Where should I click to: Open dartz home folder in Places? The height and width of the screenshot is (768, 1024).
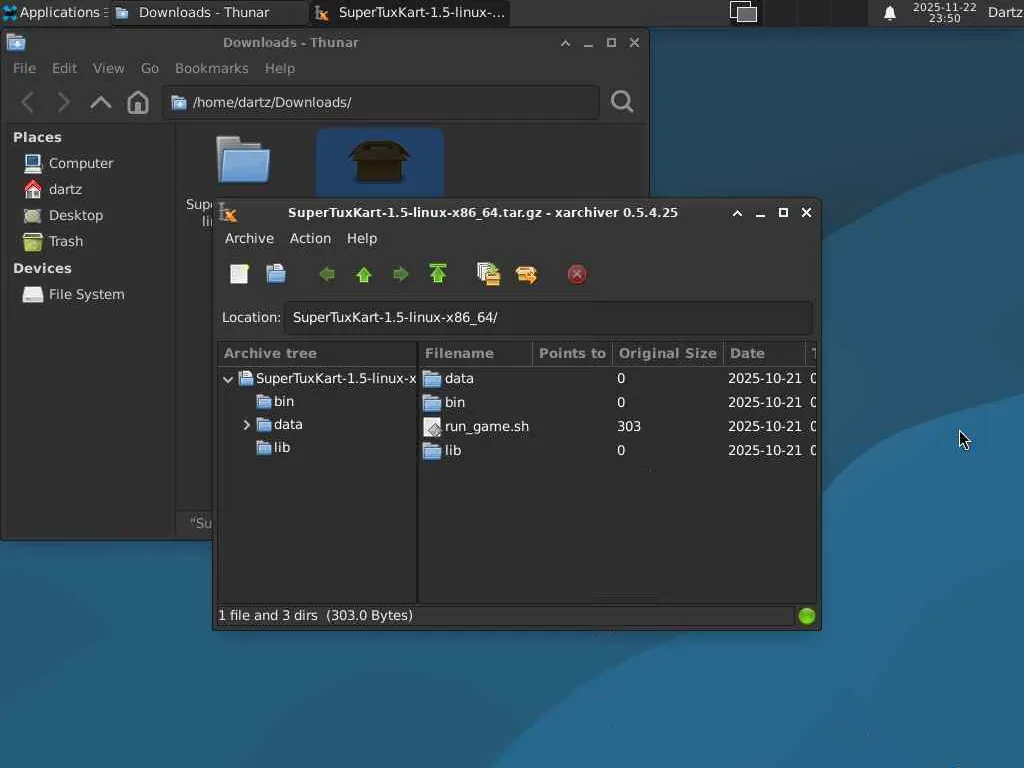[53, 189]
